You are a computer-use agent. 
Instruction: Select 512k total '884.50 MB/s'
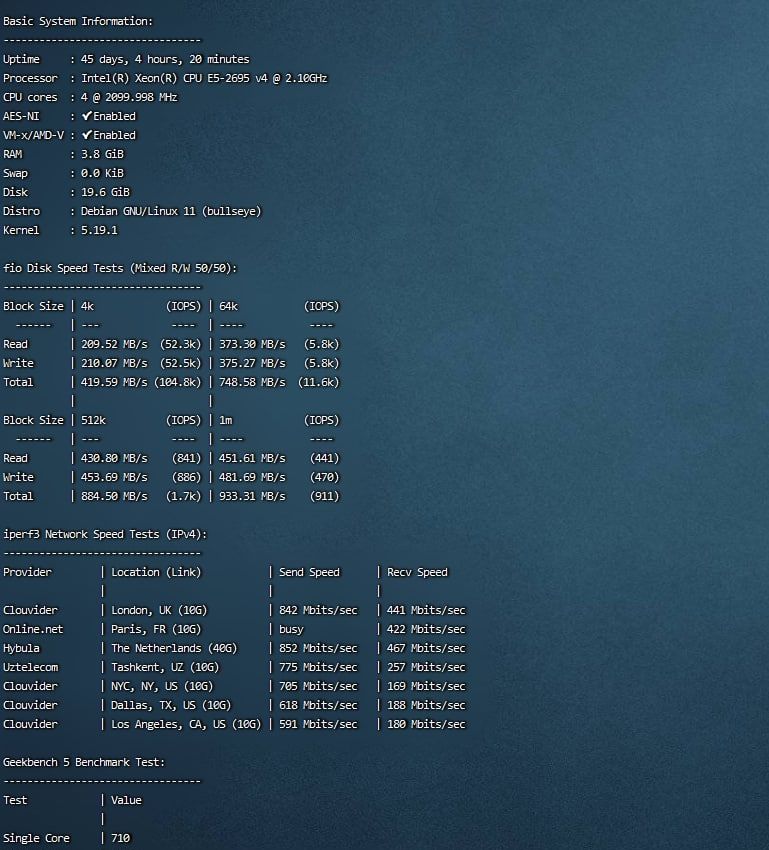pyautogui.click(x=114, y=496)
